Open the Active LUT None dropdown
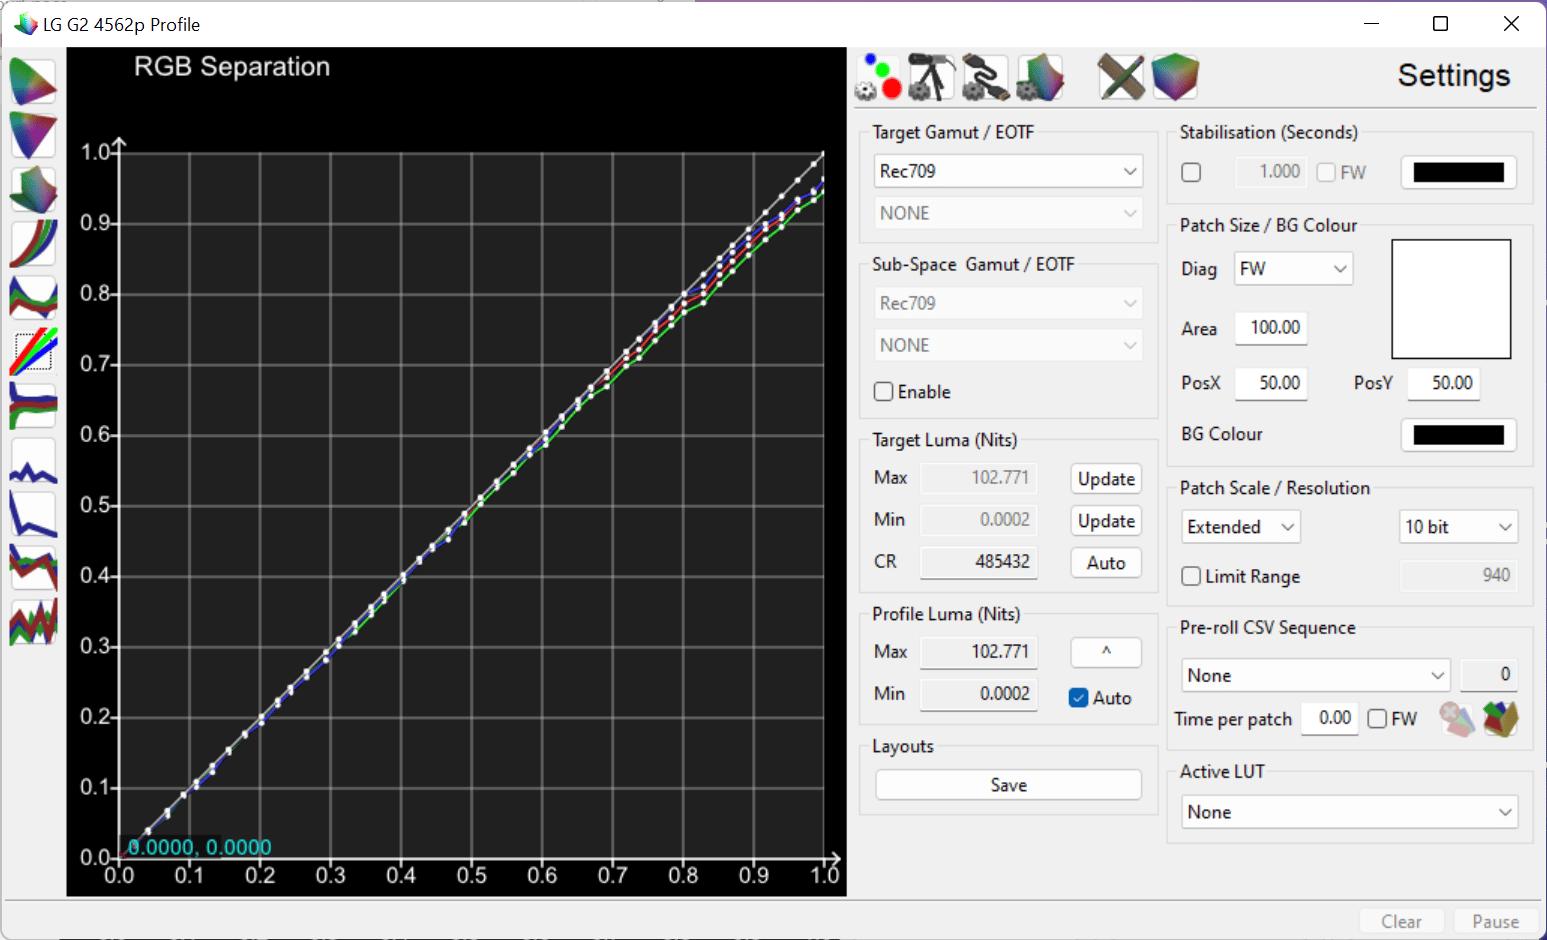The image size is (1547, 940). (1350, 812)
